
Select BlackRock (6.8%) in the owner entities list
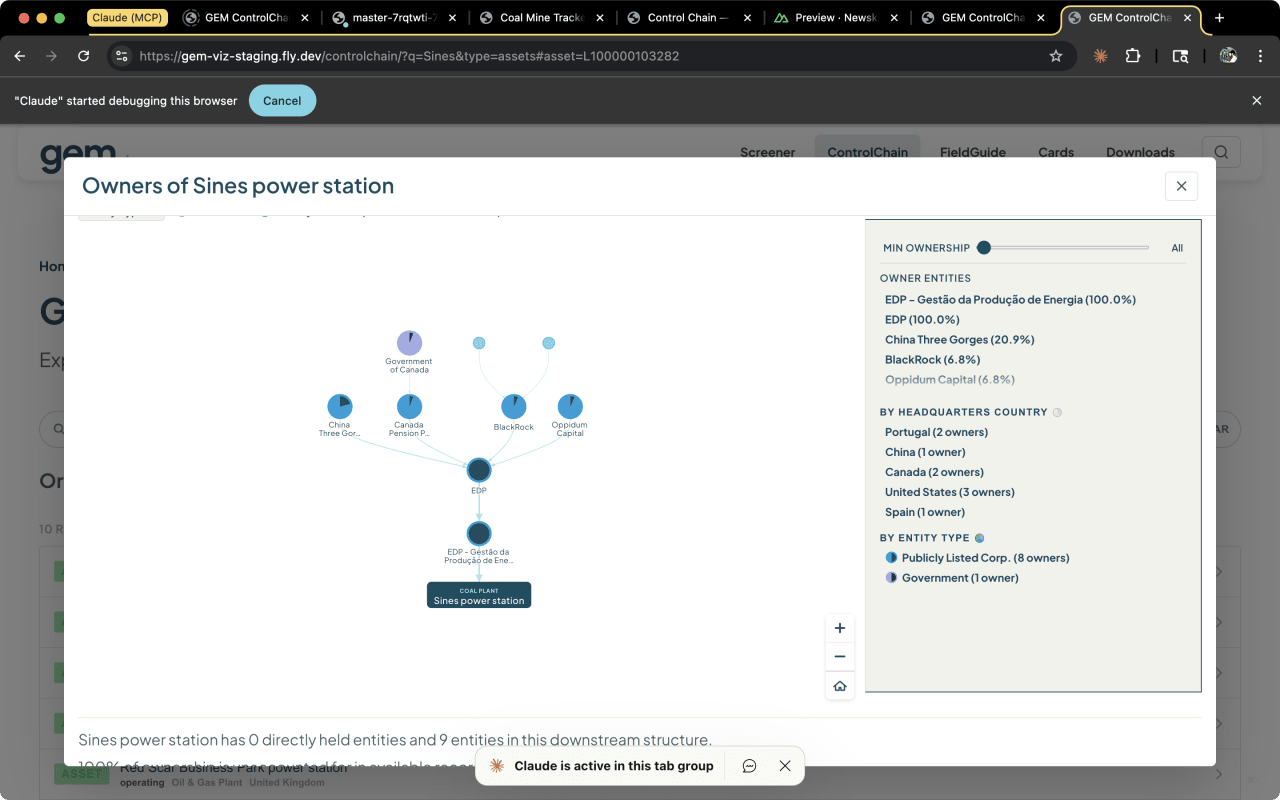932,360
